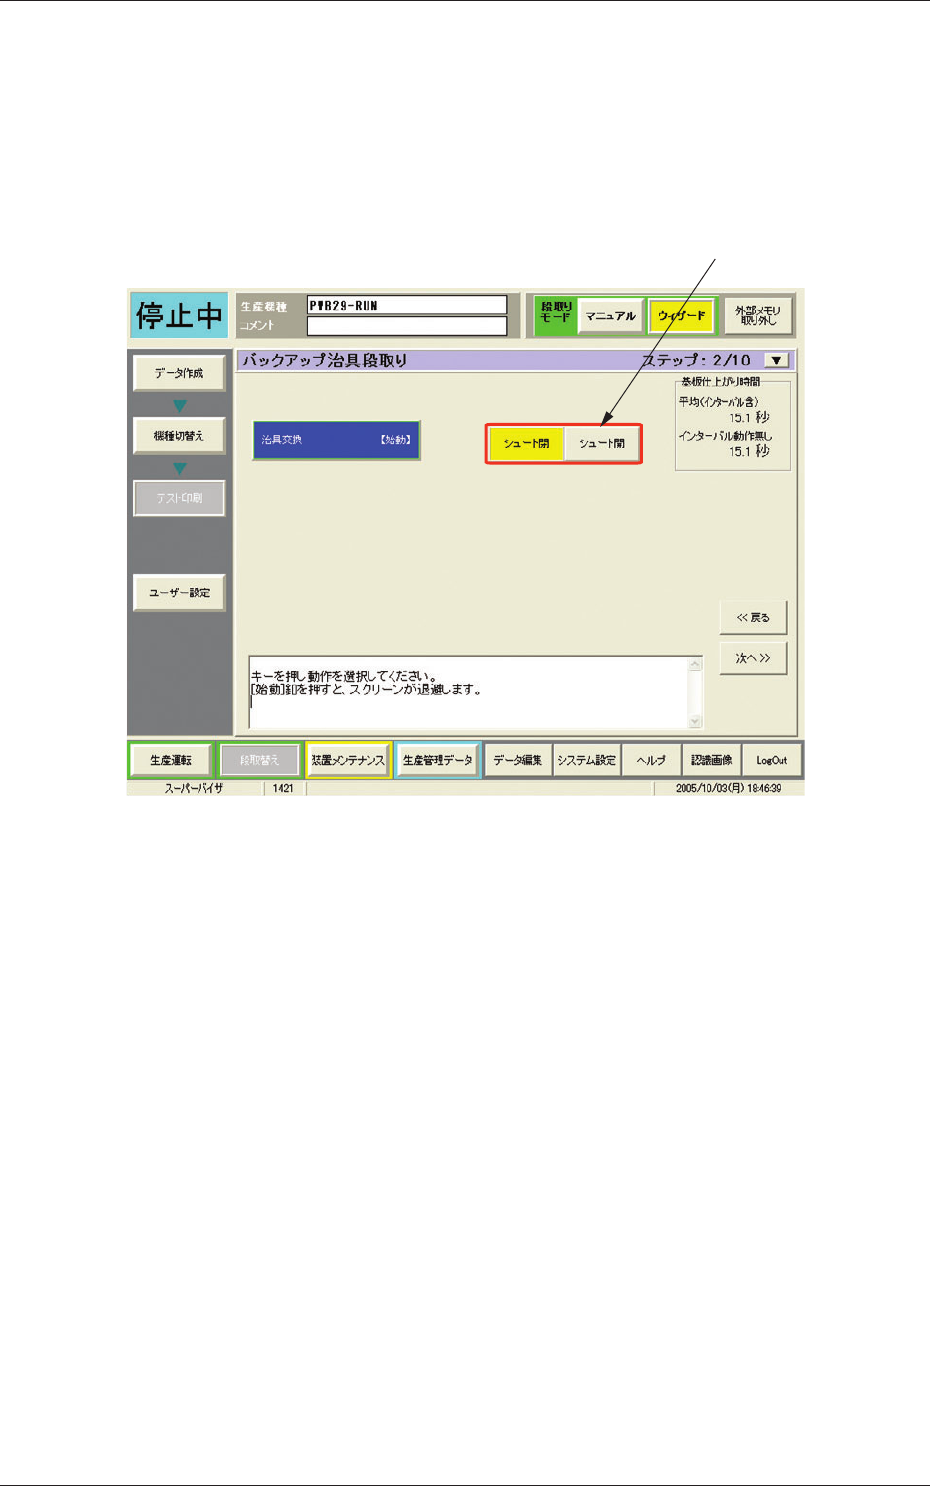Click the スーパーバイザ status bar entry
Image resolution: width=930 pixels, height=1486 pixels.
pyautogui.click(x=194, y=789)
